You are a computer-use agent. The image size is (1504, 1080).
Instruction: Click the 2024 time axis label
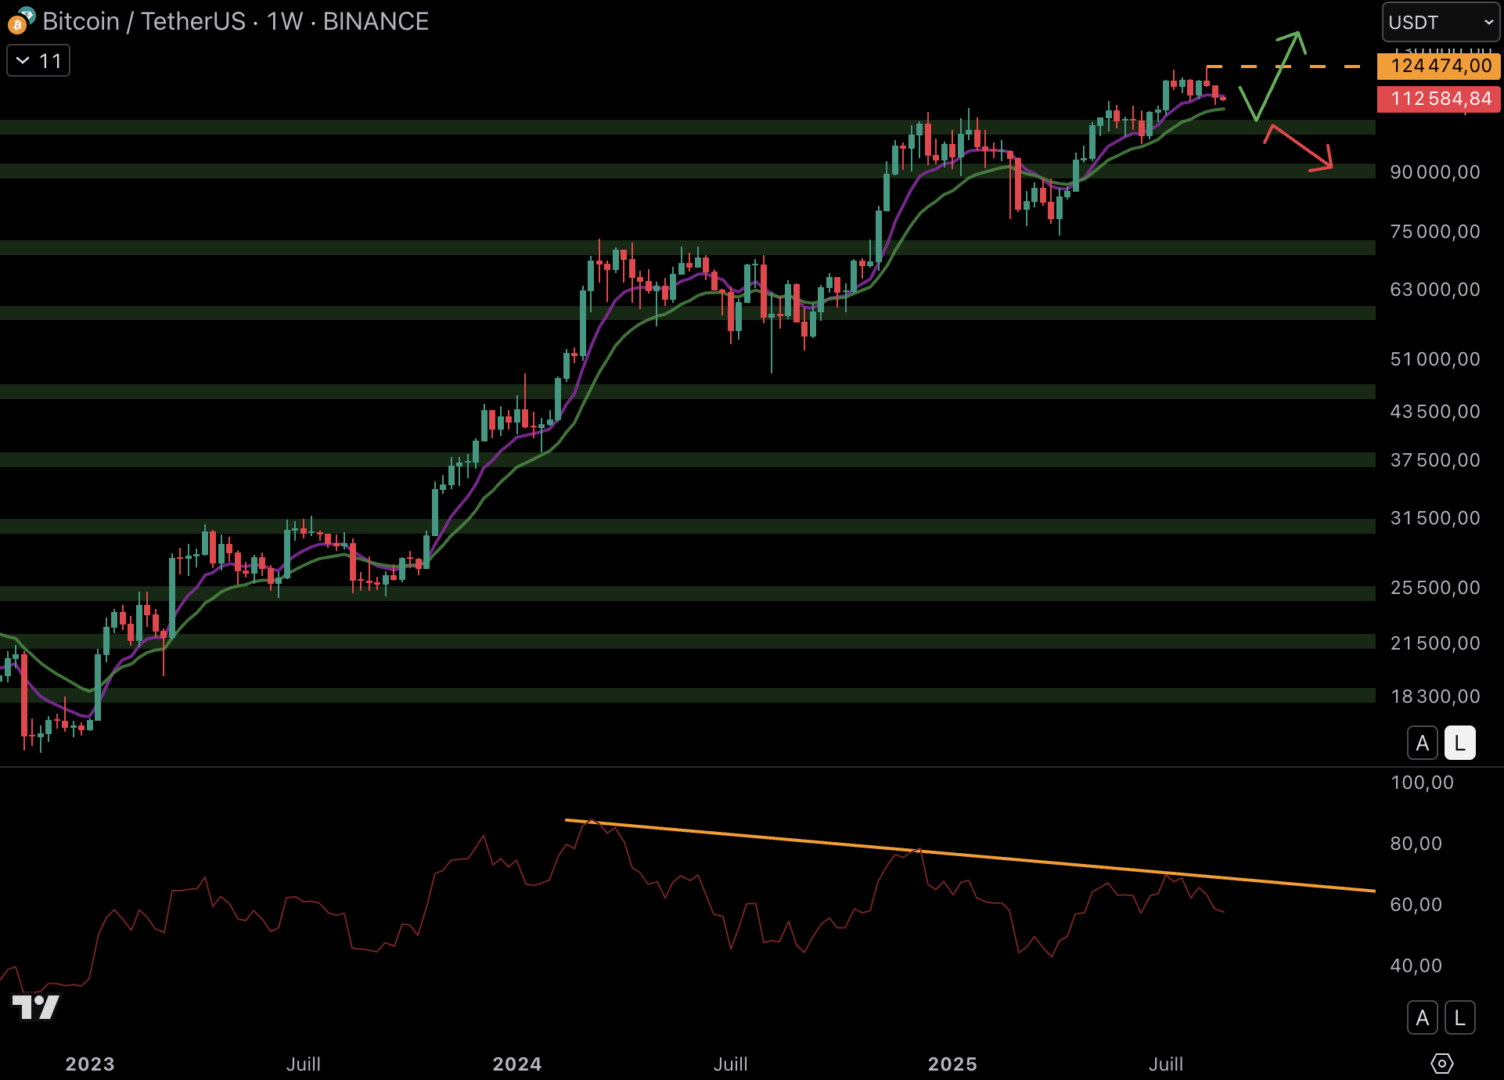pyautogui.click(x=517, y=1064)
